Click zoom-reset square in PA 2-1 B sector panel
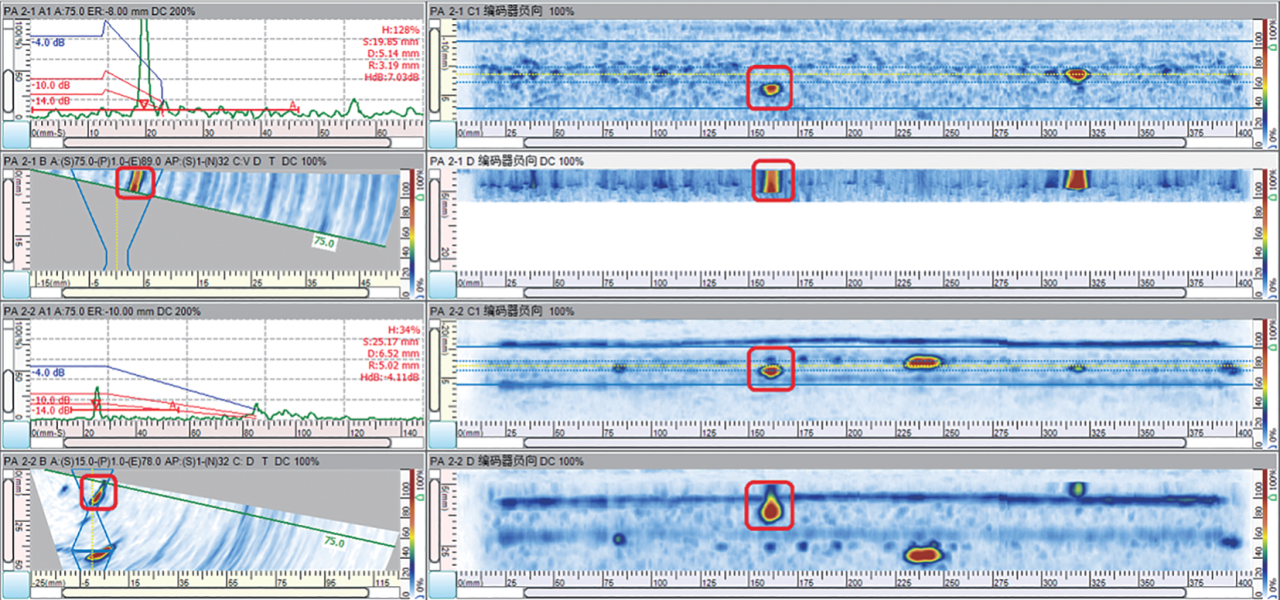1280x600 pixels. click(x=15, y=286)
